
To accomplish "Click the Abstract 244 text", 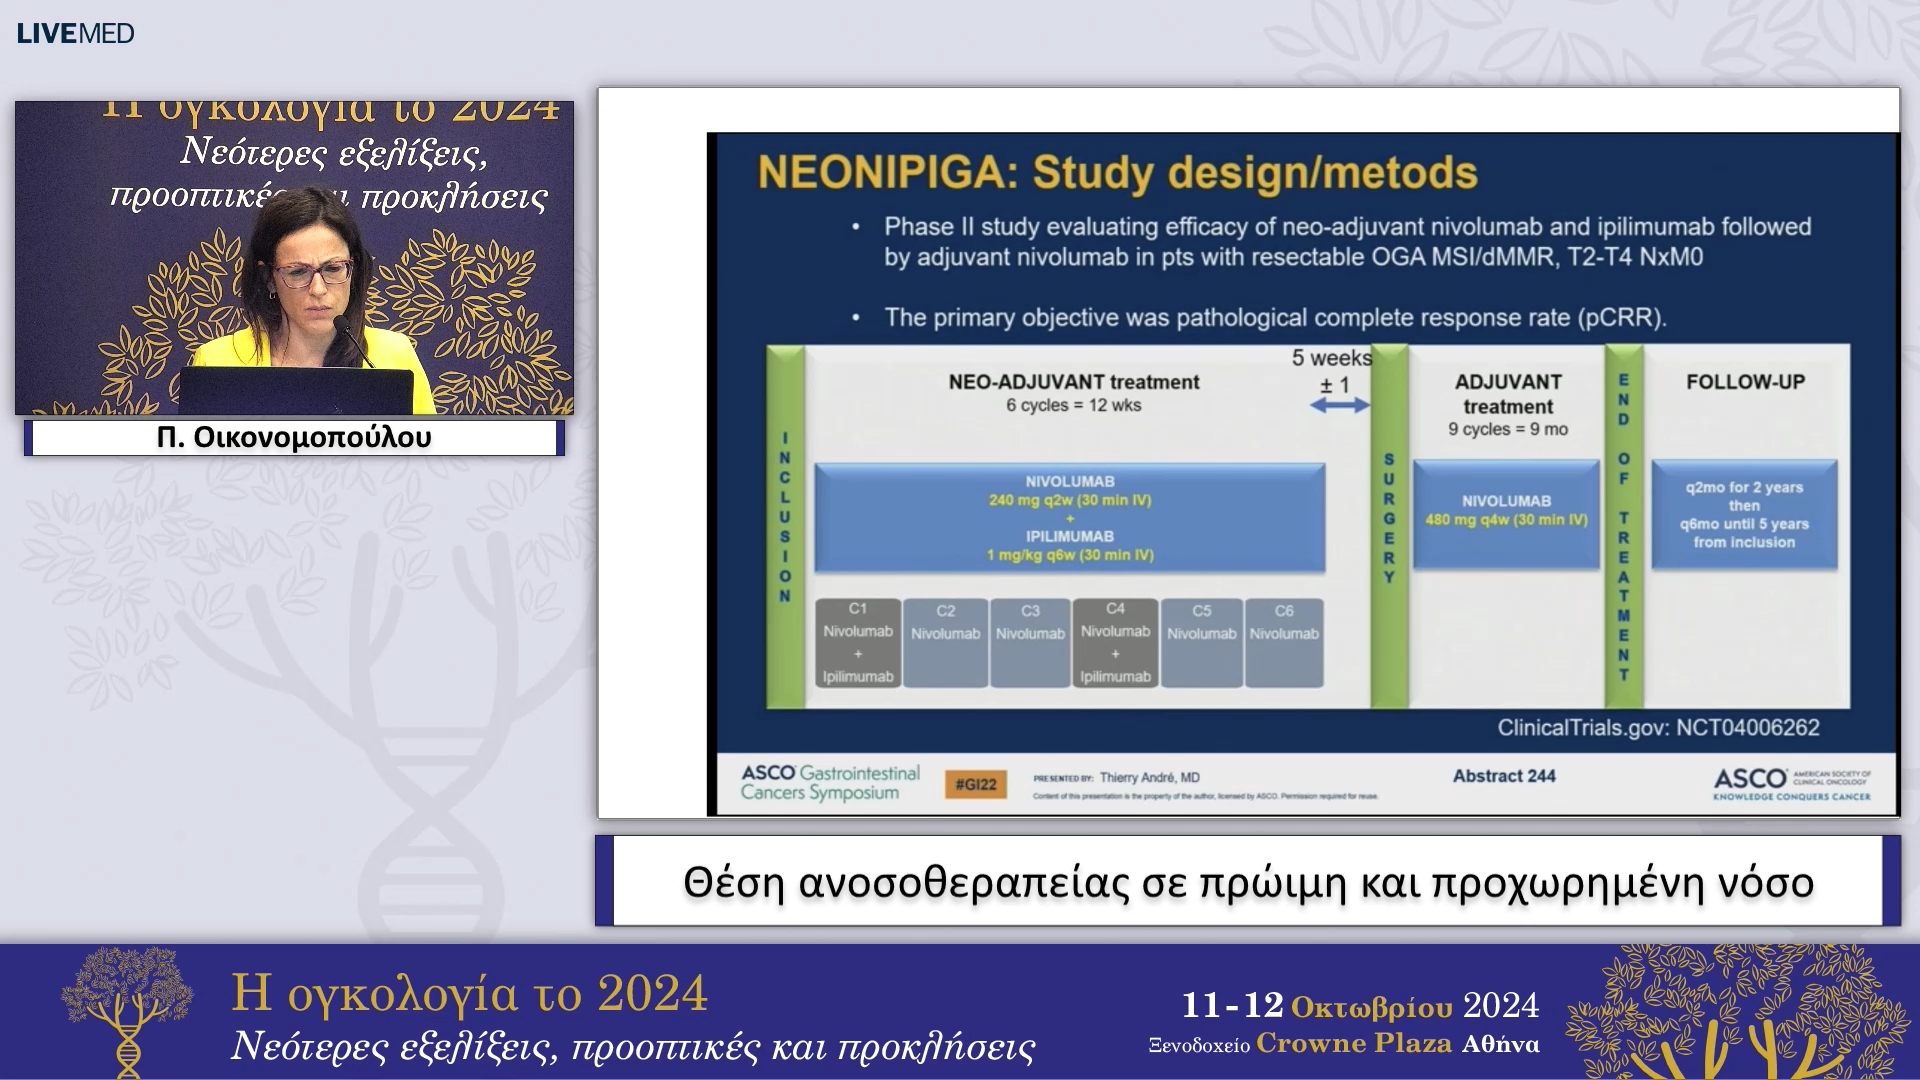I will tap(1504, 776).
